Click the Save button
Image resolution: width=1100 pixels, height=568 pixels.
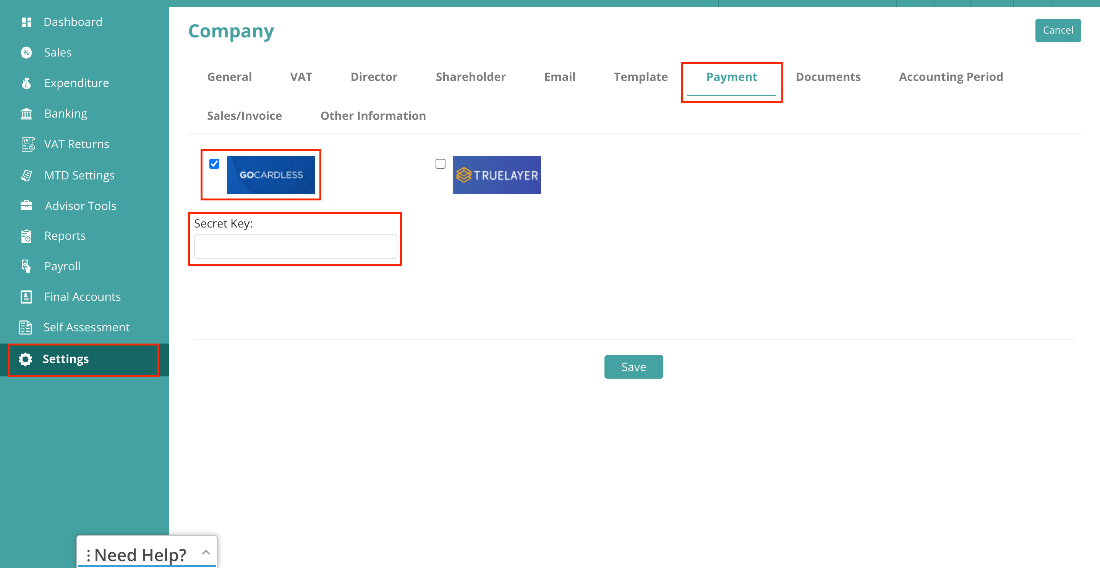click(x=633, y=367)
